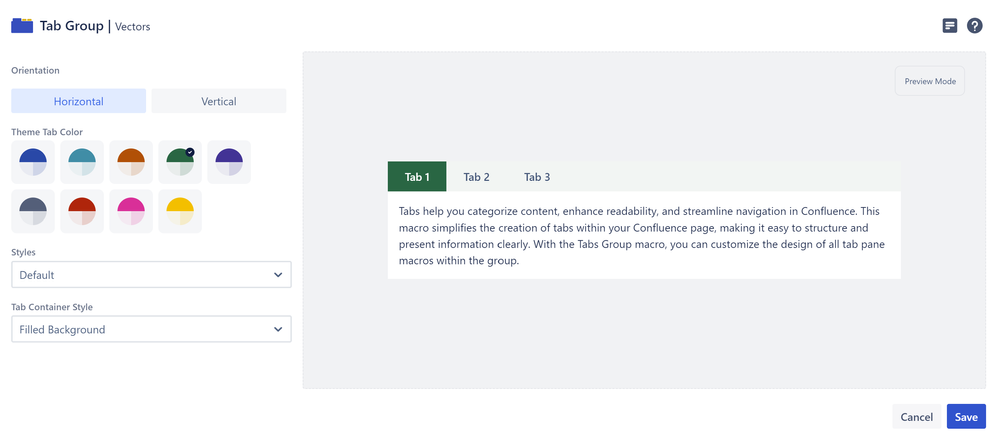
Task: Choose the teal theme tab color
Action: pyautogui.click(x=82, y=162)
